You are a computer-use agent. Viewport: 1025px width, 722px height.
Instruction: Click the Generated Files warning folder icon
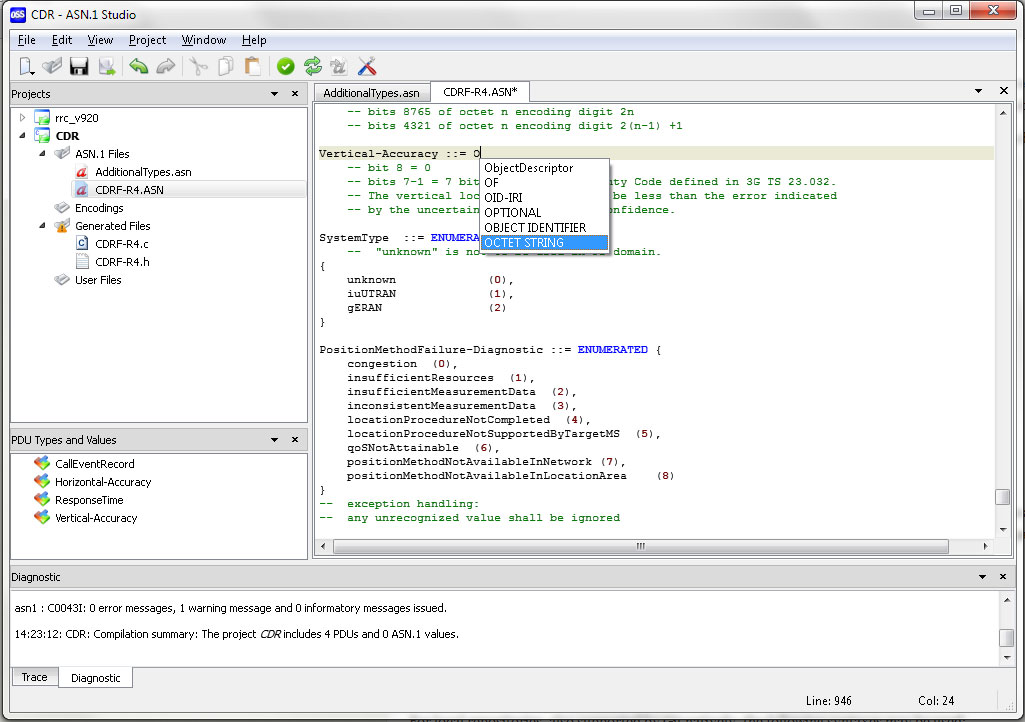pyautogui.click(x=62, y=226)
